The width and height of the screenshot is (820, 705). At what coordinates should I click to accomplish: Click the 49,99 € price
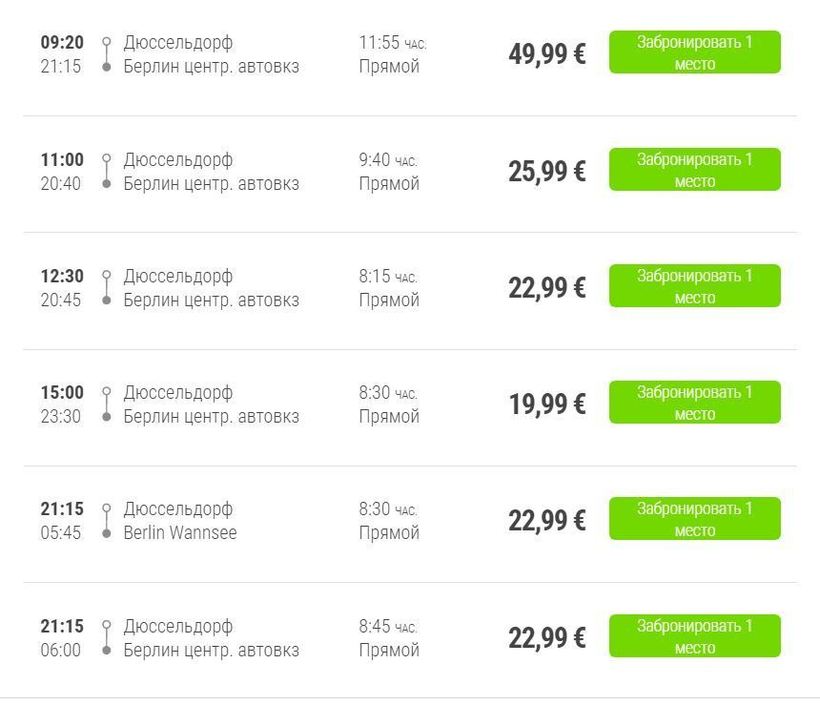tap(547, 55)
